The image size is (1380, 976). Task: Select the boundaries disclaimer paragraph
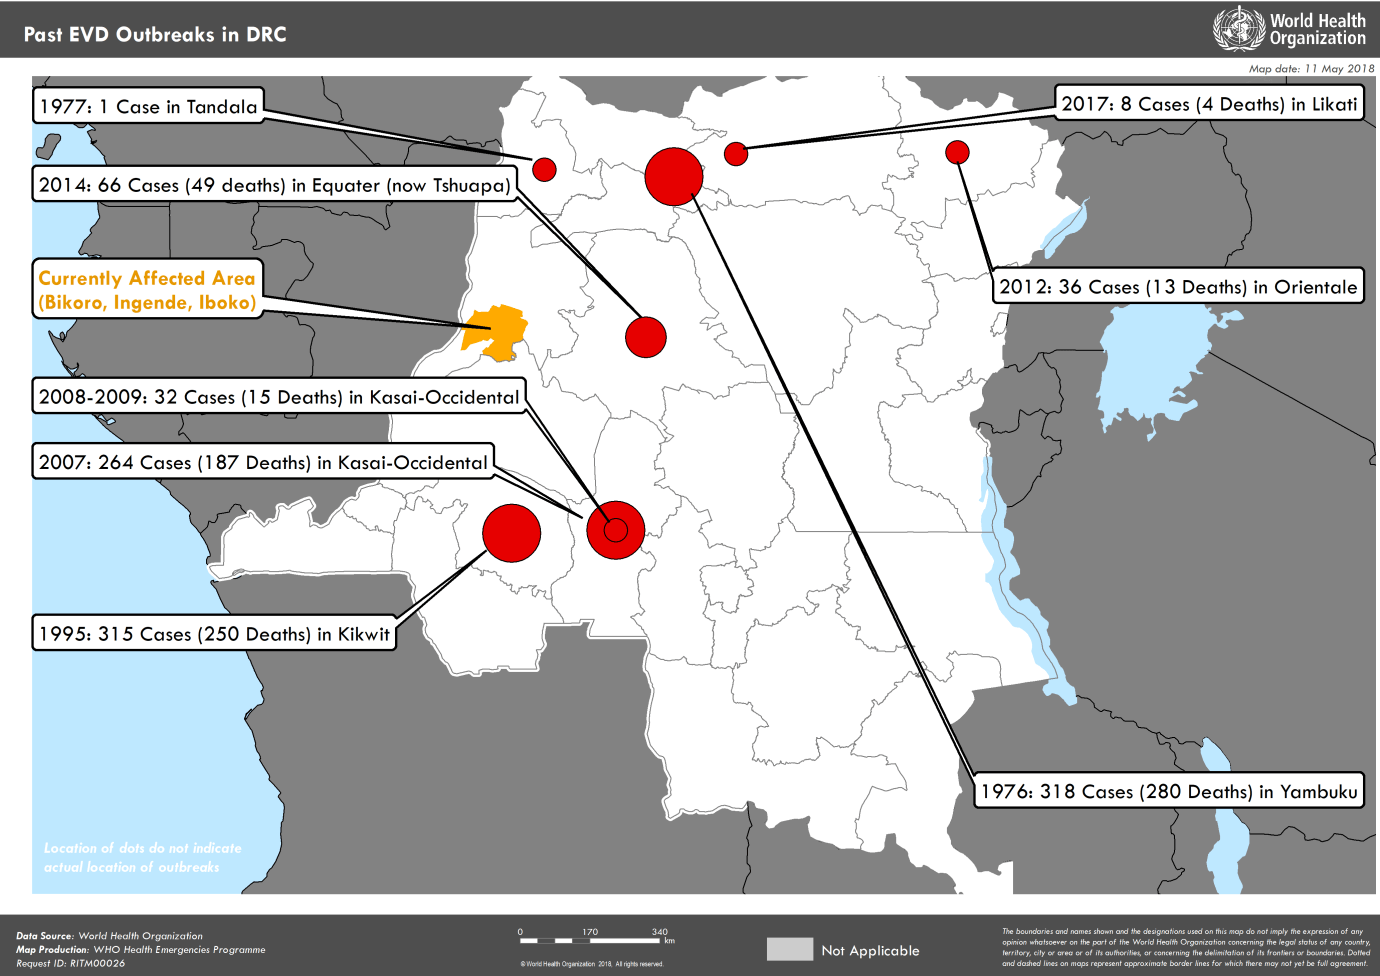pos(1186,947)
